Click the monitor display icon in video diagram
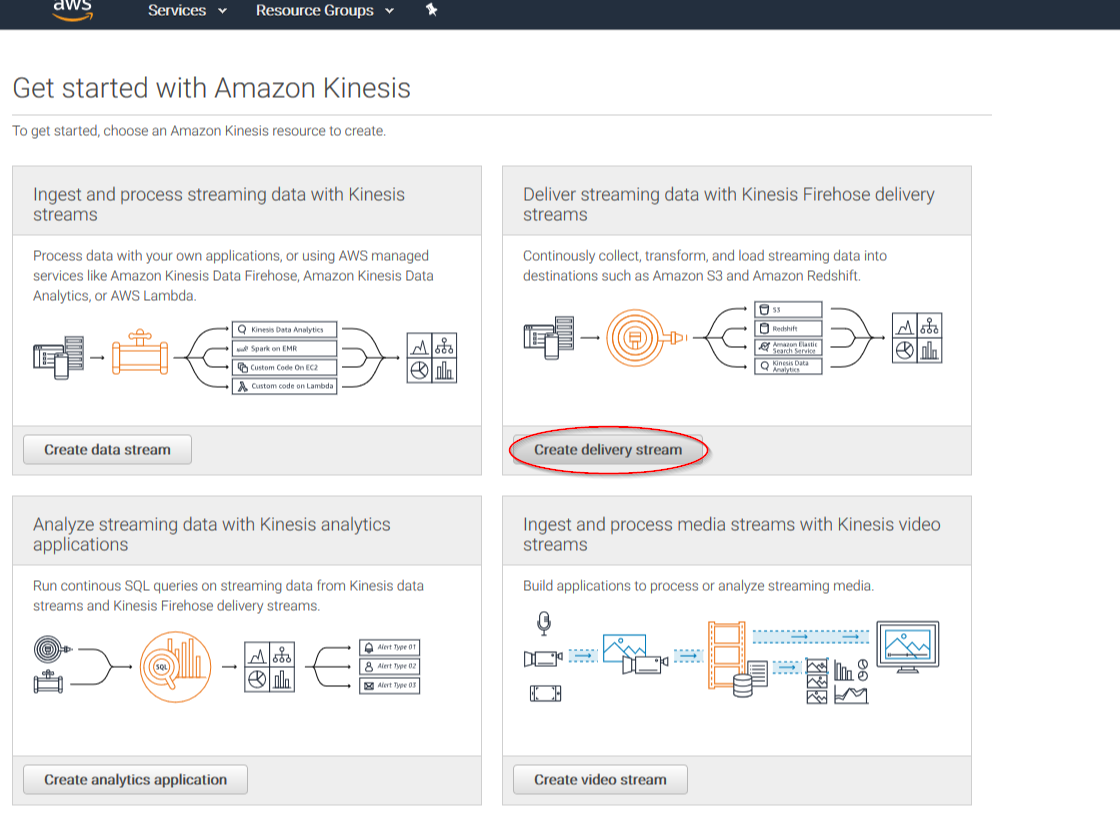The height and width of the screenshot is (829, 1120). point(908,647)
